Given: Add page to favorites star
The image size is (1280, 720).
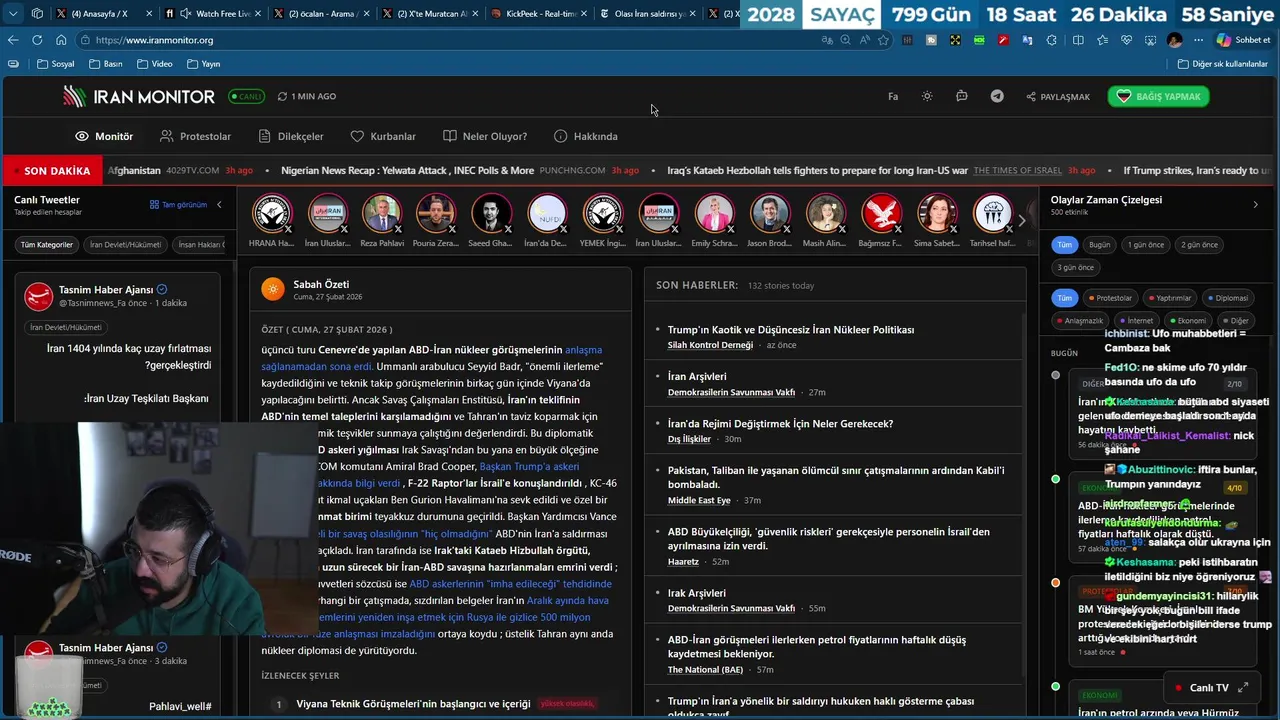Looking at the screenshot, I should click(883, 40).
